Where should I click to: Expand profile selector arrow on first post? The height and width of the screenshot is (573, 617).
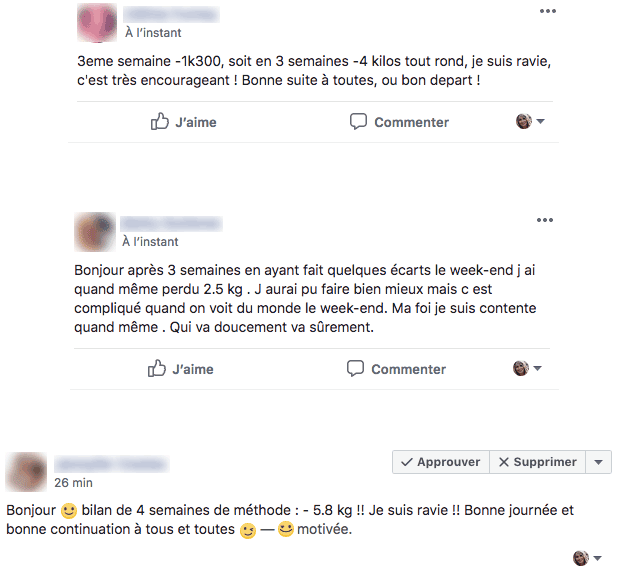point(541,121)
